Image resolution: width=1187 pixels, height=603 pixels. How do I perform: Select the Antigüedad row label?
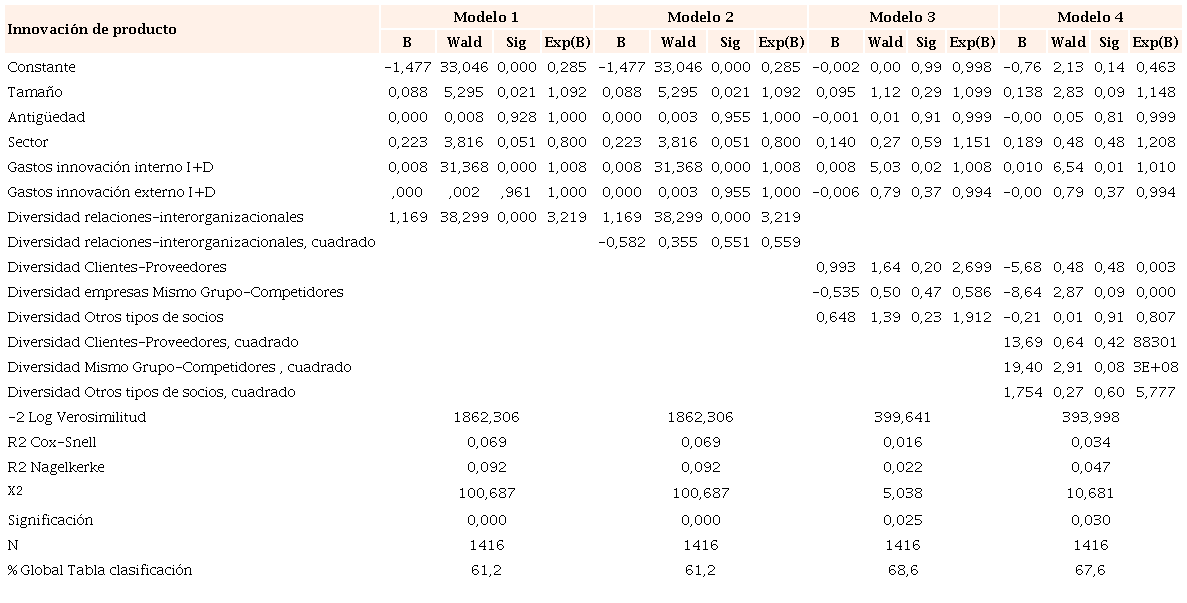pos(46,117)
